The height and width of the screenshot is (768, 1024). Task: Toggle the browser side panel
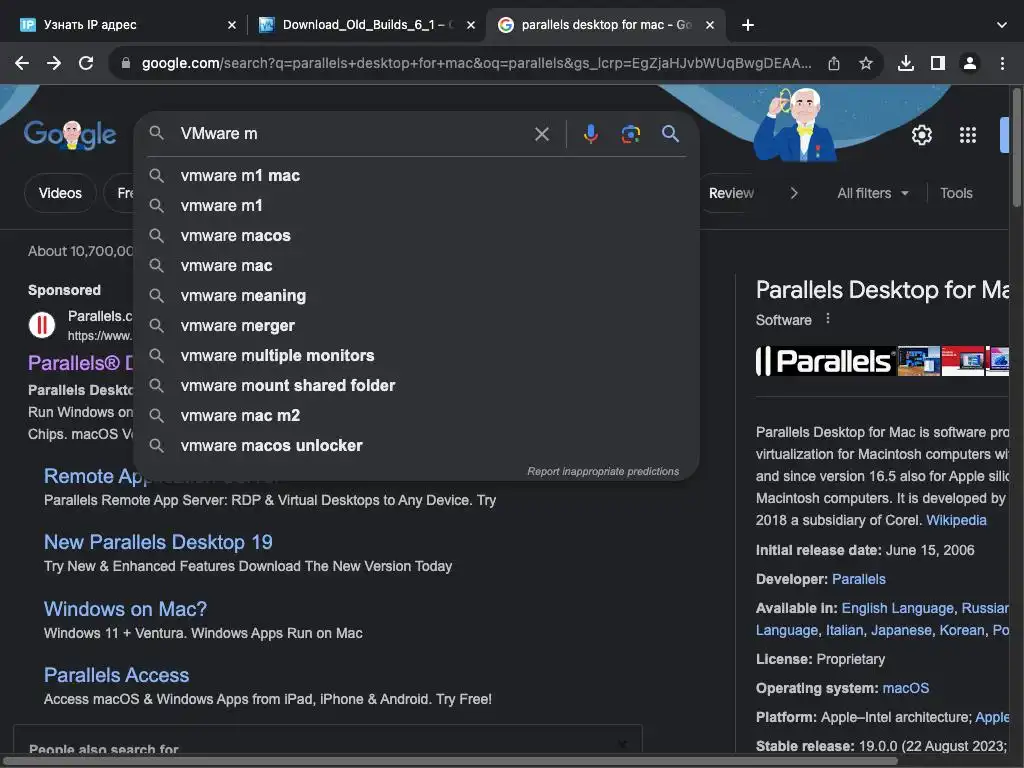point(938,63)
